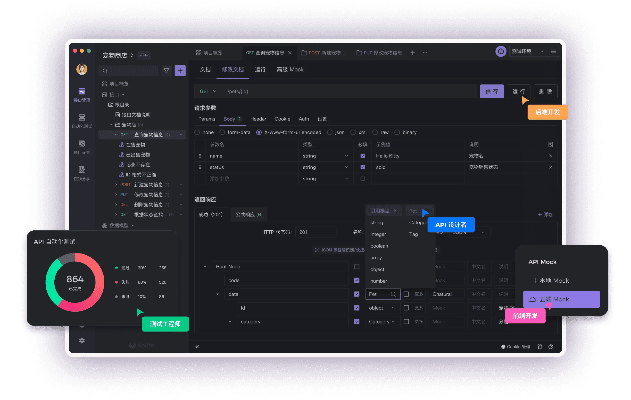Click the square icon in the id row after object
Image resolution: width=631 pixels, height=400 pixels.
406,308
